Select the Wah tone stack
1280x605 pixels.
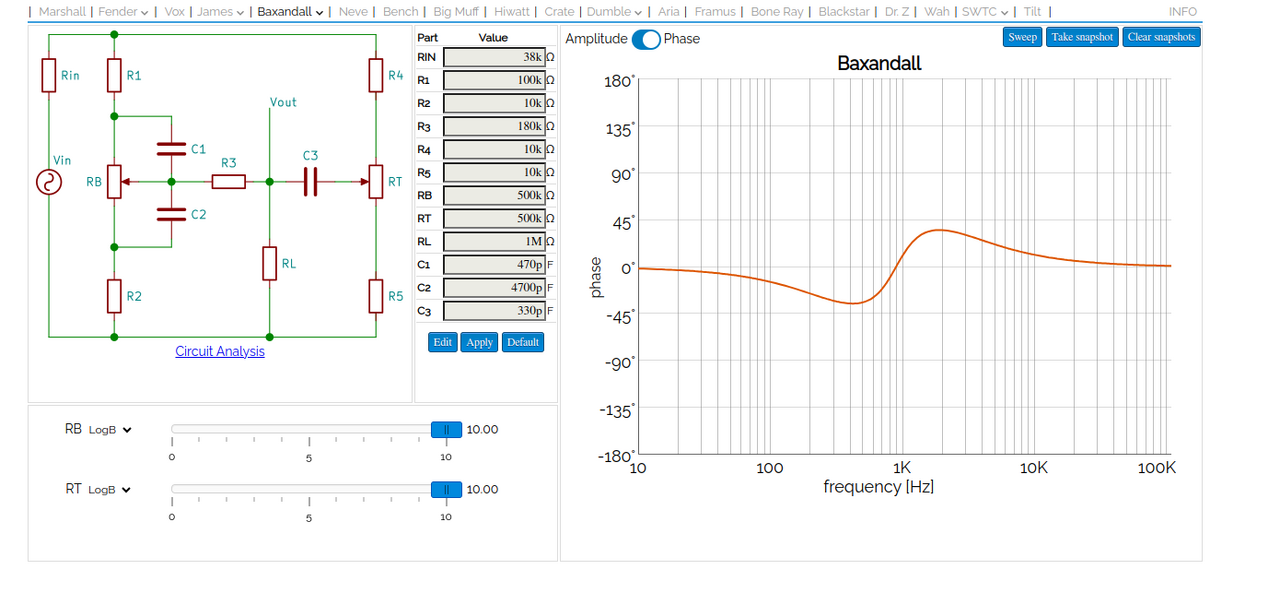(937, 12)
